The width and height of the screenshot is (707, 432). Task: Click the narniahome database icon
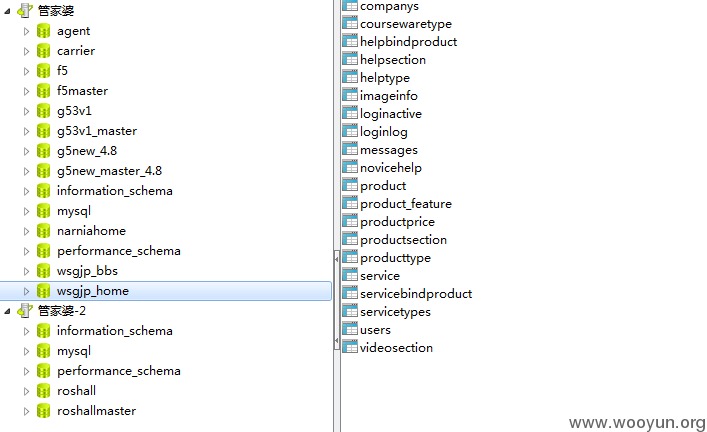pos(43,231)
